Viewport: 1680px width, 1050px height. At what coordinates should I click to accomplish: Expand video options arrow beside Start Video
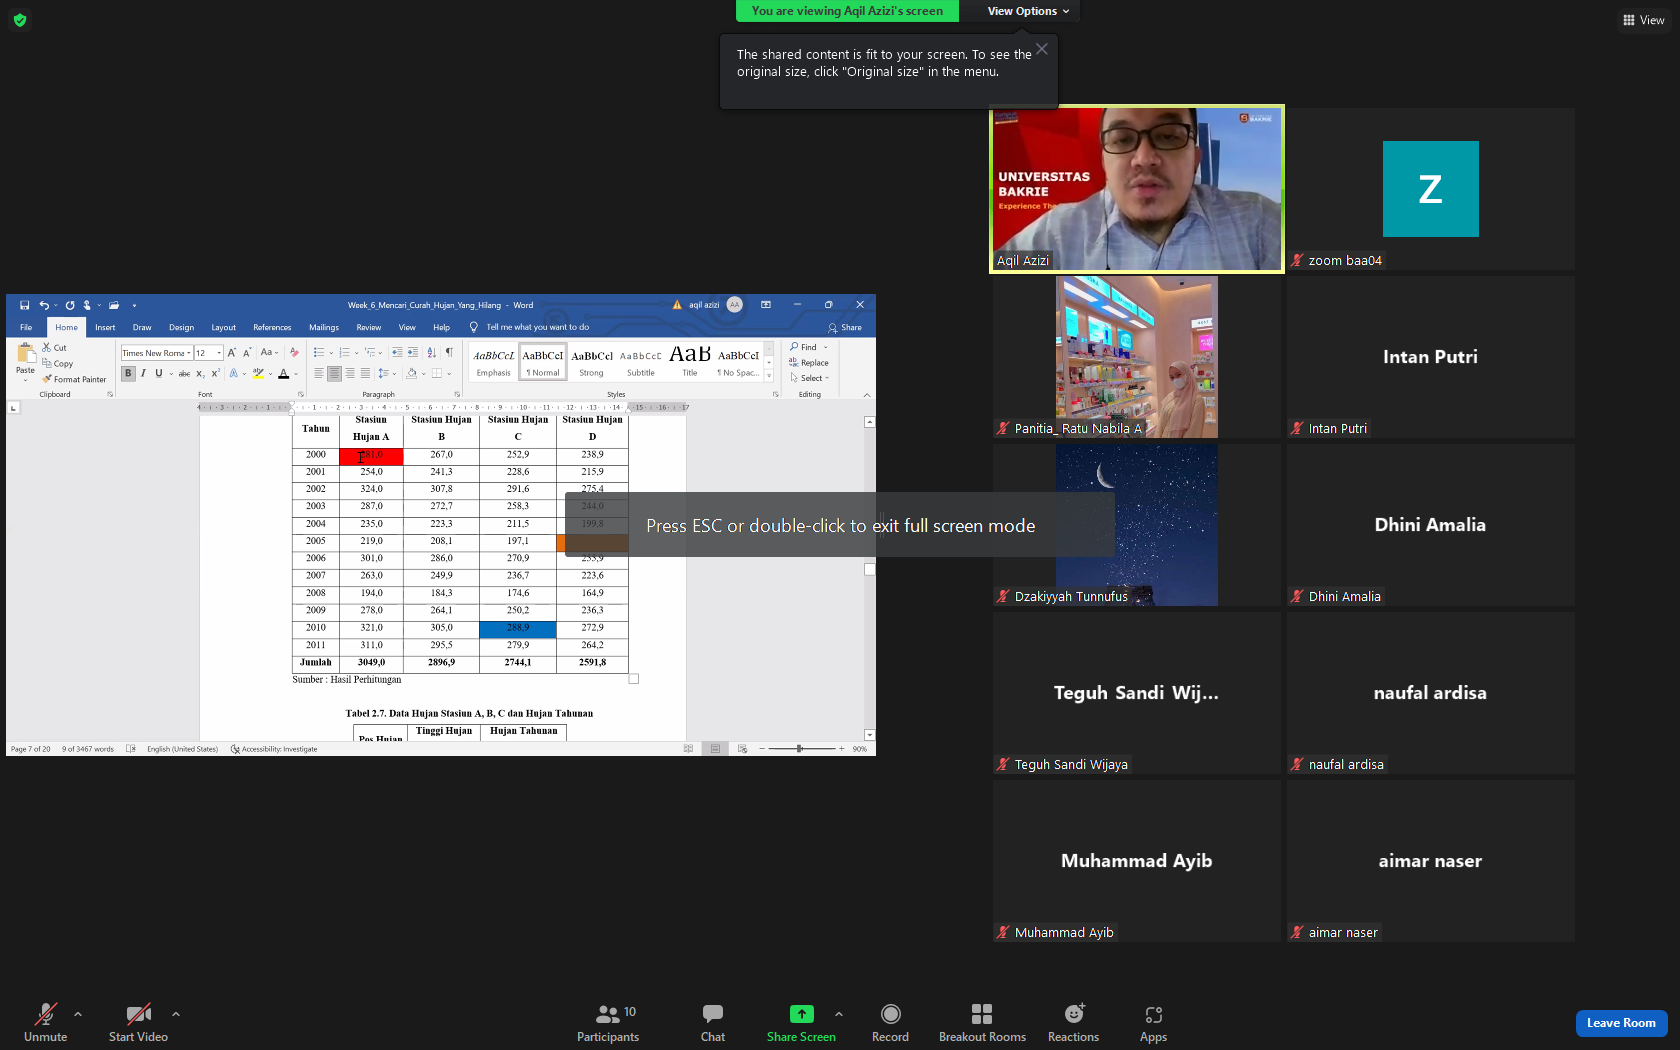pyautogui.click(x=176, y=1014)
